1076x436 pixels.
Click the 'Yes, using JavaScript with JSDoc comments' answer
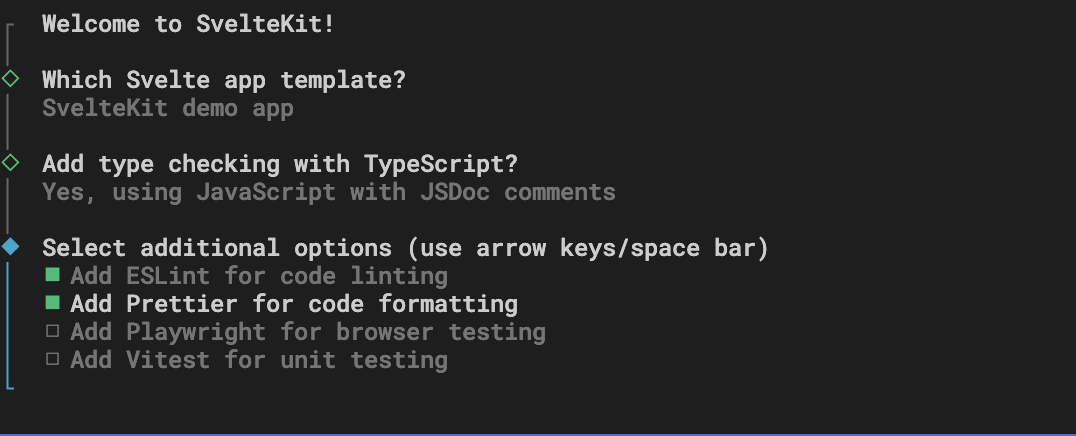coord(329,192)
